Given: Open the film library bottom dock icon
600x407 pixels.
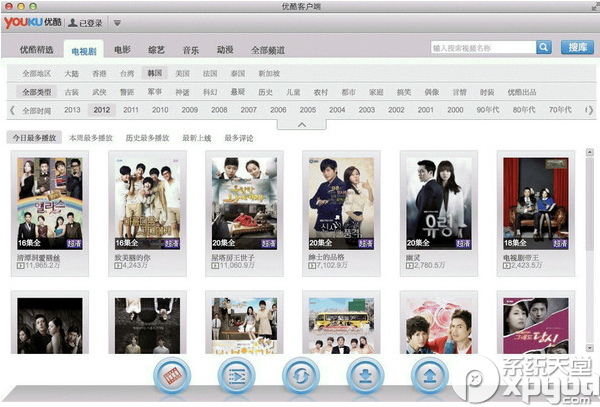Looking at the screenshot, I should (172, 376).
